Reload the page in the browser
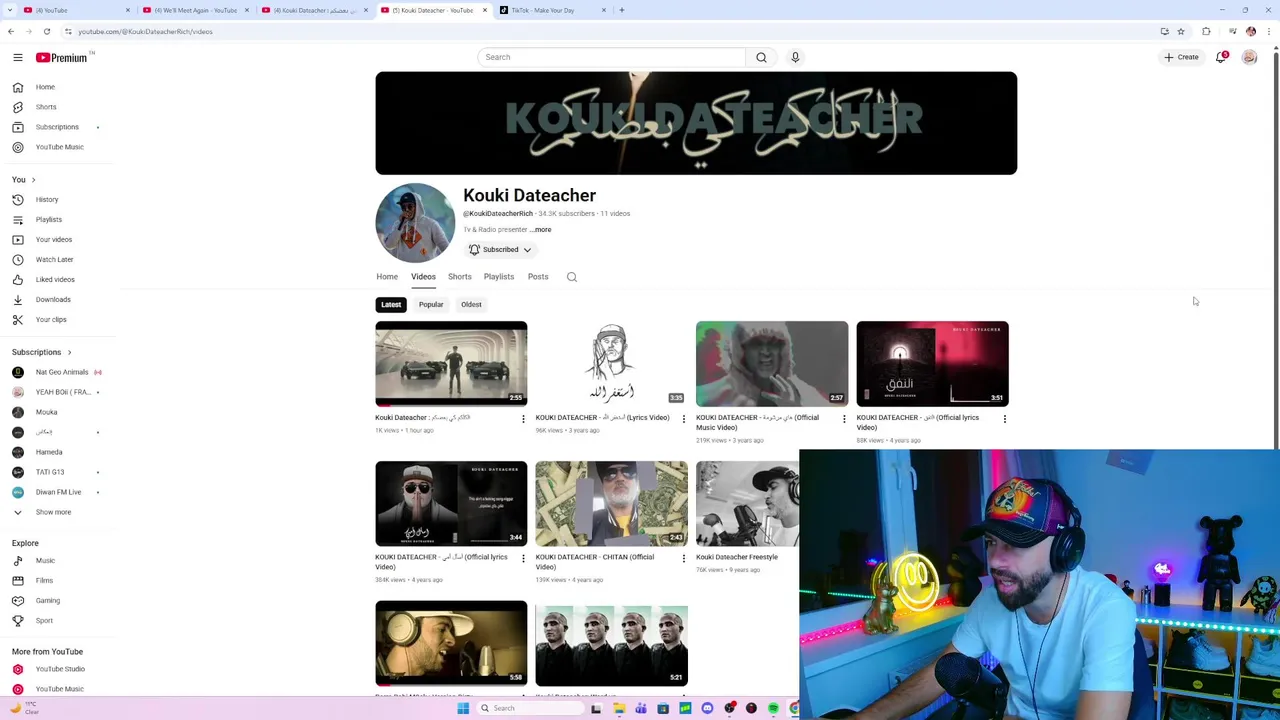The image size is (1280, 720). tap(46, 31)
